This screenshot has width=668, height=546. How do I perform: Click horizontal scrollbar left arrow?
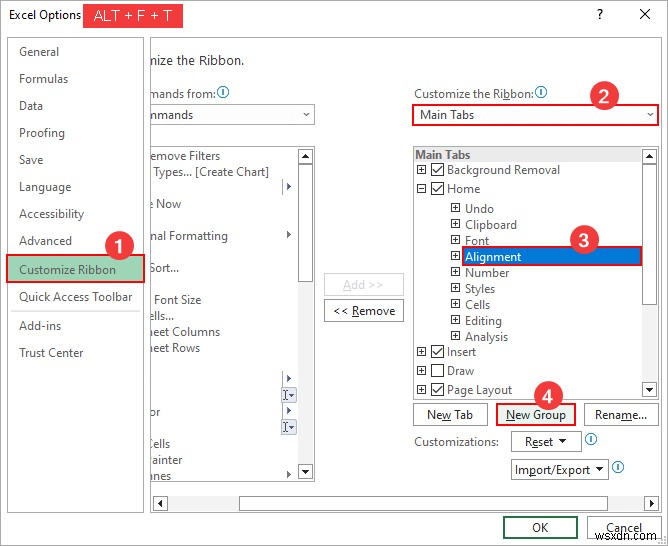click(160, 503)
